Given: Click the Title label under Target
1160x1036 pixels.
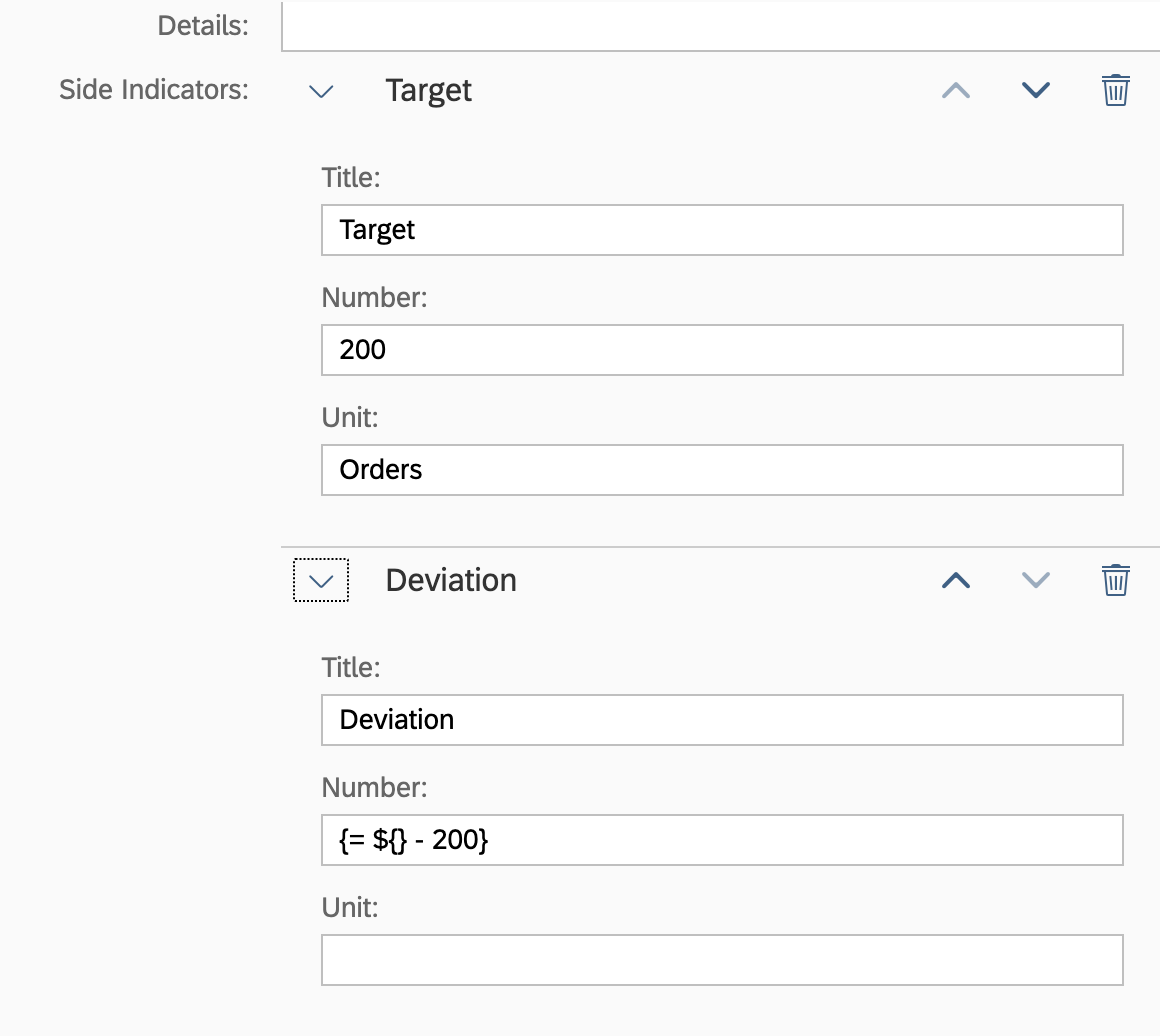Looking at the screenshot, I should [350, 177].
